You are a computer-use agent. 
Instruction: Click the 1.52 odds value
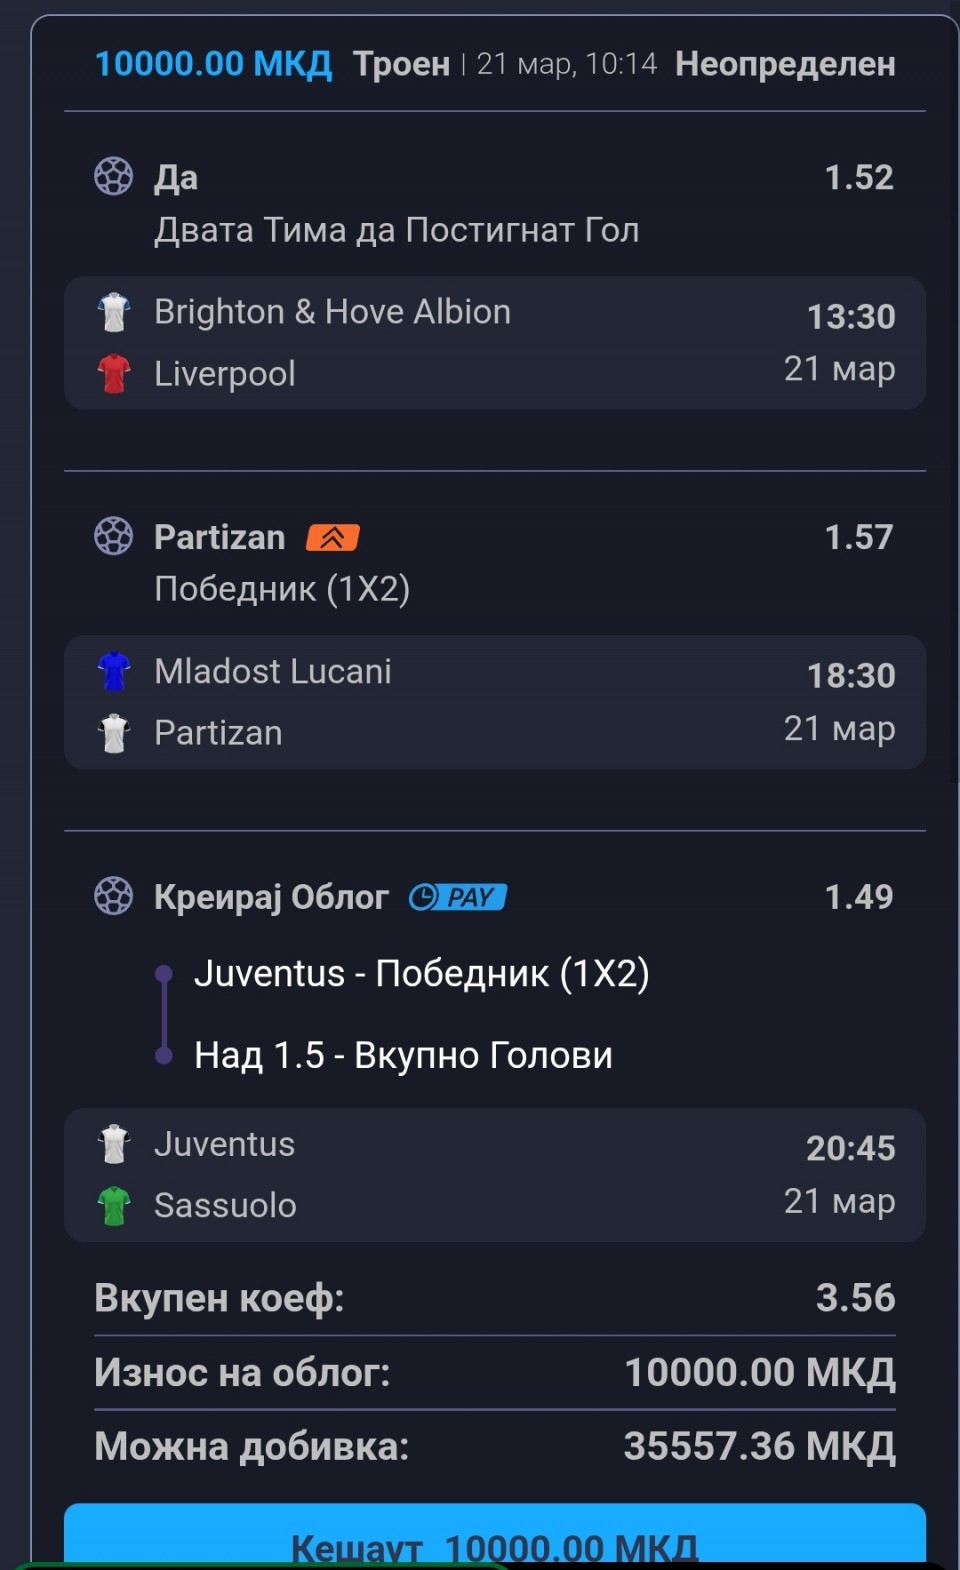click(858, 177)
